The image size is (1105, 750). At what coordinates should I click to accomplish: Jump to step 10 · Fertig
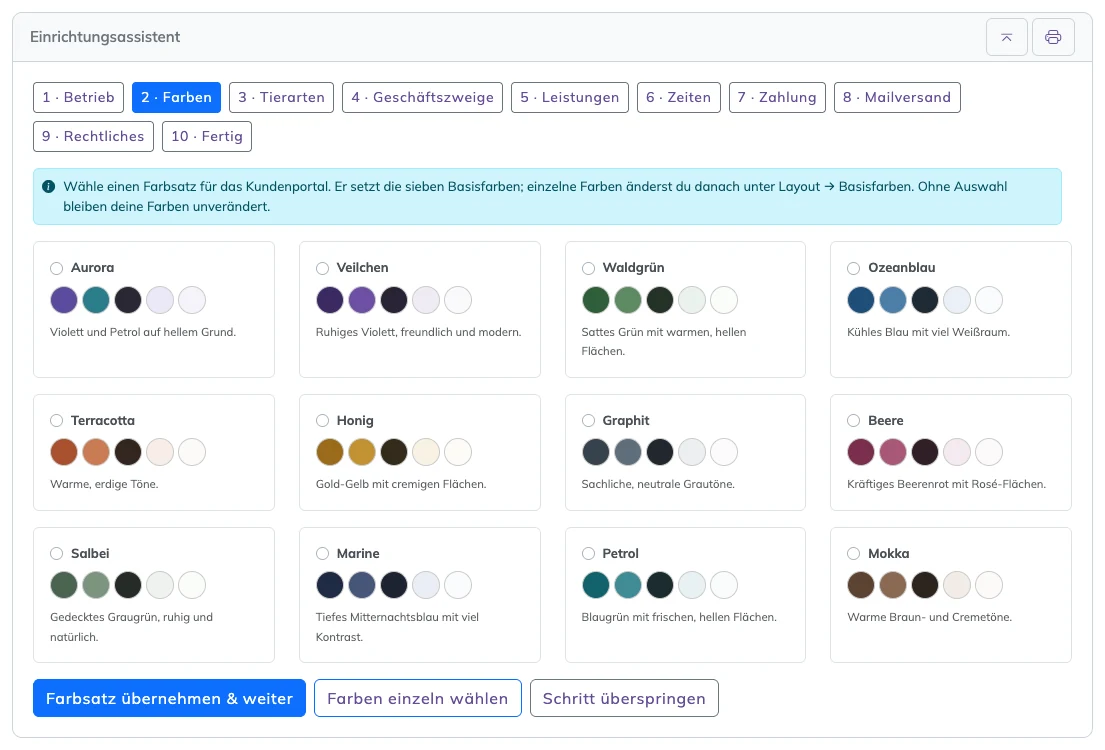[x=206, y=136]
